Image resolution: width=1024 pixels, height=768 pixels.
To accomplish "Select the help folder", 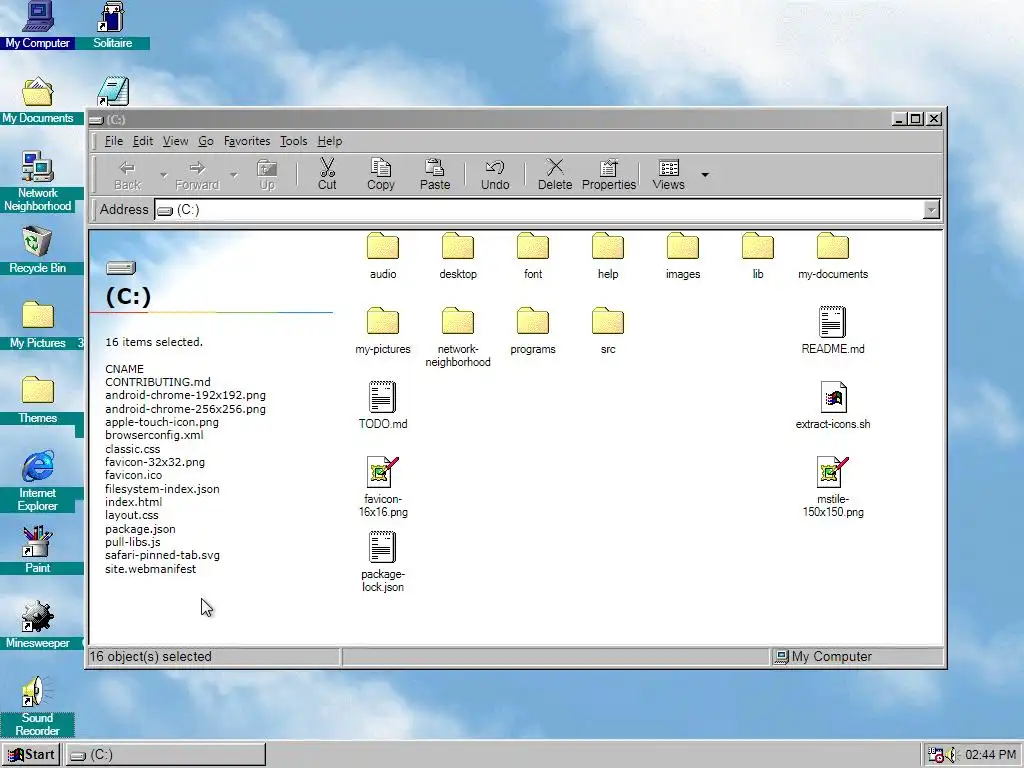I will [x=608, y=255].
